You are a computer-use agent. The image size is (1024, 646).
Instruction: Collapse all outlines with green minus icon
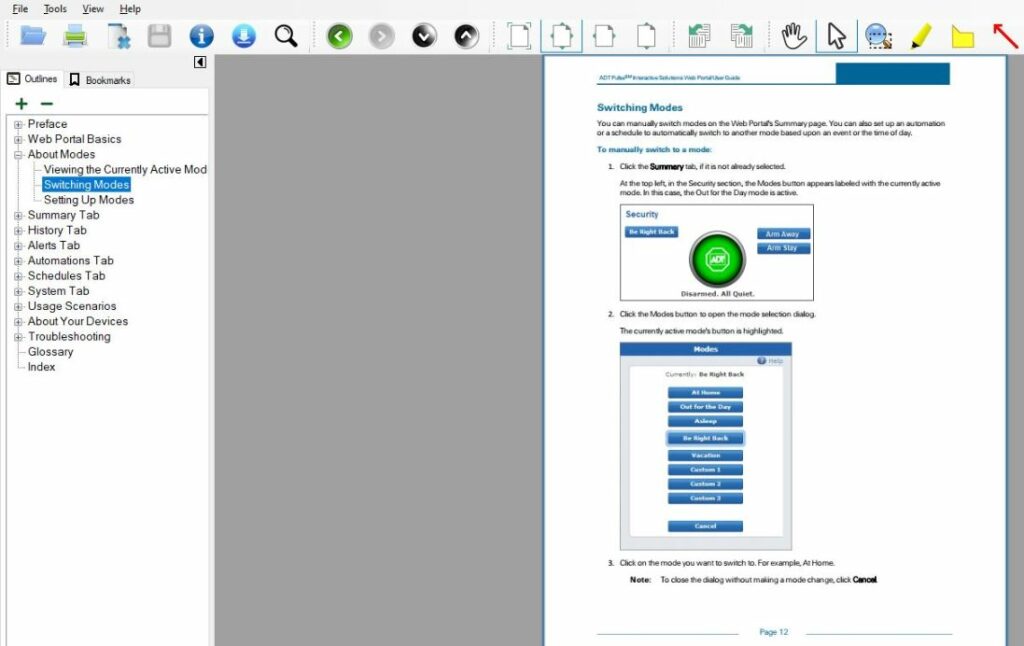coord(46,104)
